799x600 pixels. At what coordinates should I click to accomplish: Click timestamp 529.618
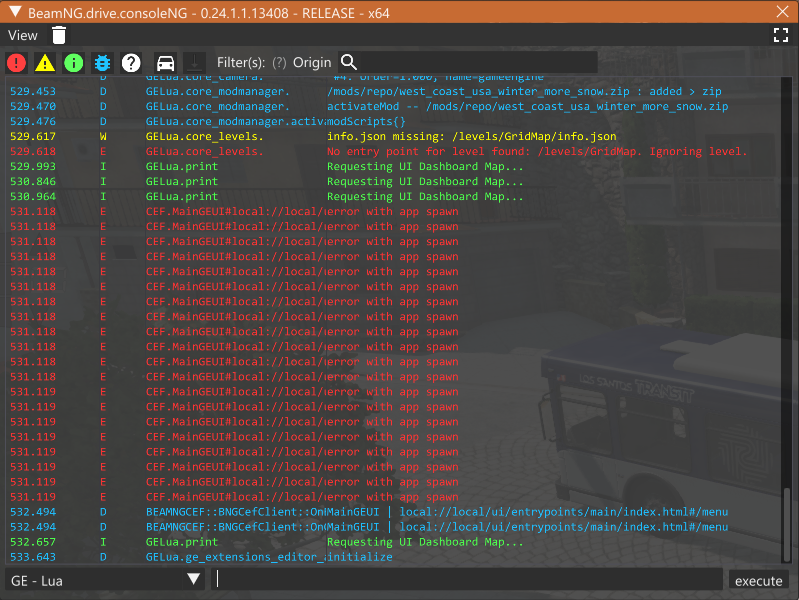coord(33,151)
